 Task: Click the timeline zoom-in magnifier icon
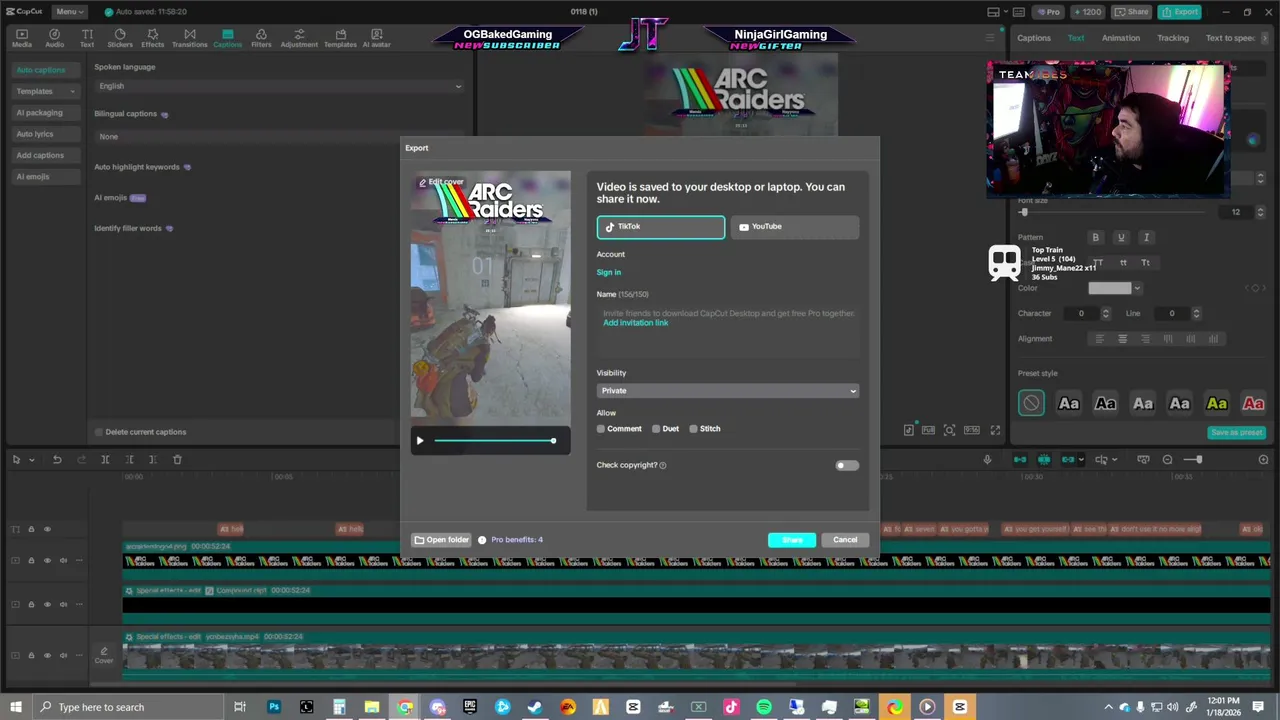(1263, 459)
